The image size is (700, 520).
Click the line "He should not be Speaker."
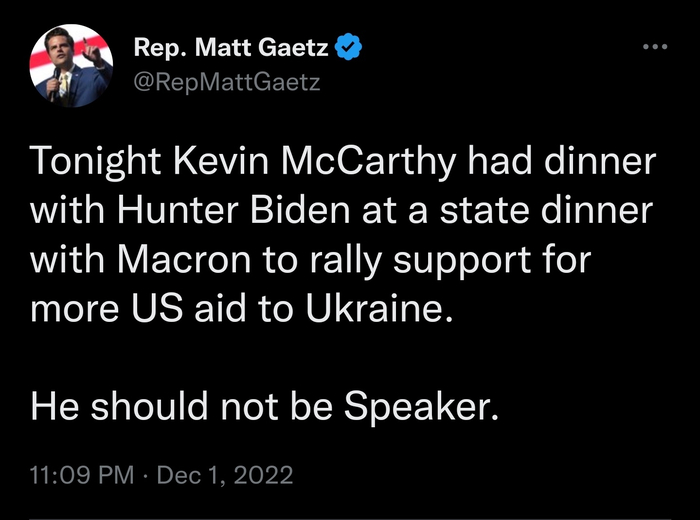coord(264,405)
